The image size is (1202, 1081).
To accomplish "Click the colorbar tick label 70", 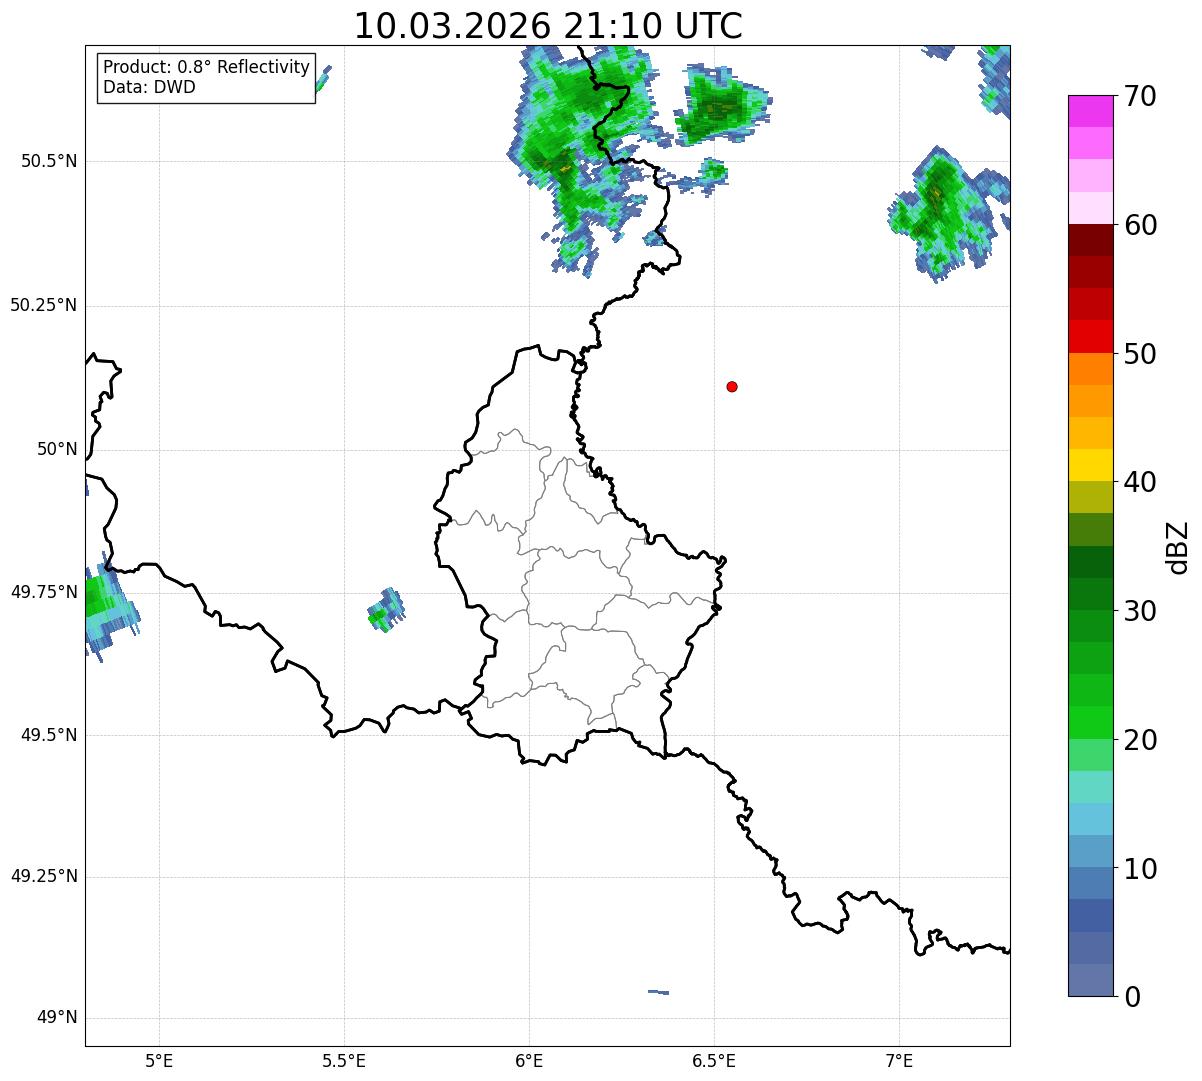I will pos(1140,96).
